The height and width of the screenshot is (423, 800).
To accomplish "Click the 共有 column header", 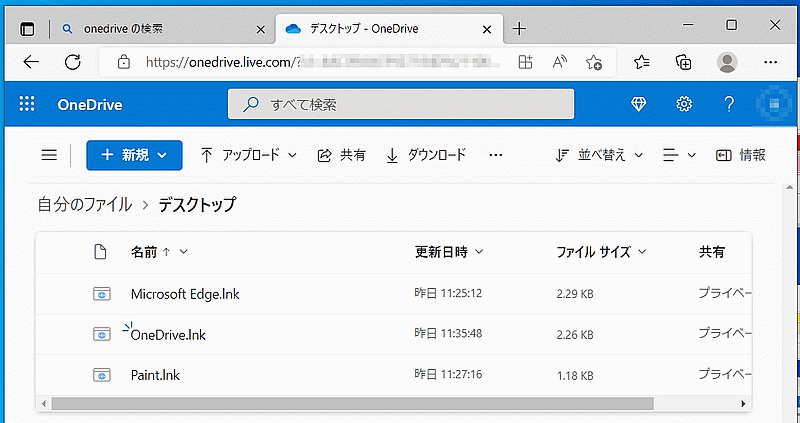I will point(712,251).
